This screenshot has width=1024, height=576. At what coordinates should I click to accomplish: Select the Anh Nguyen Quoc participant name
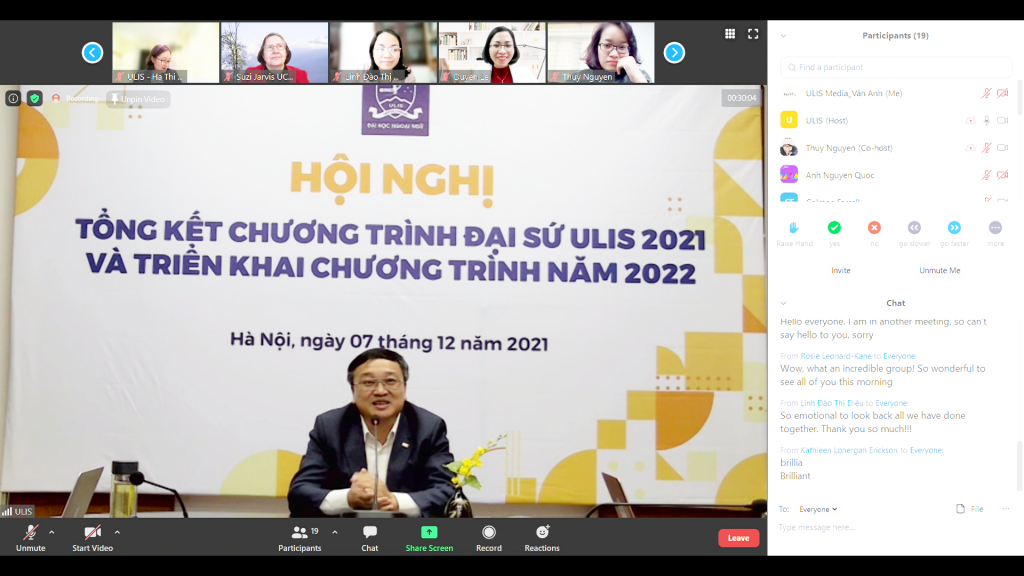(x=840, y=175)
